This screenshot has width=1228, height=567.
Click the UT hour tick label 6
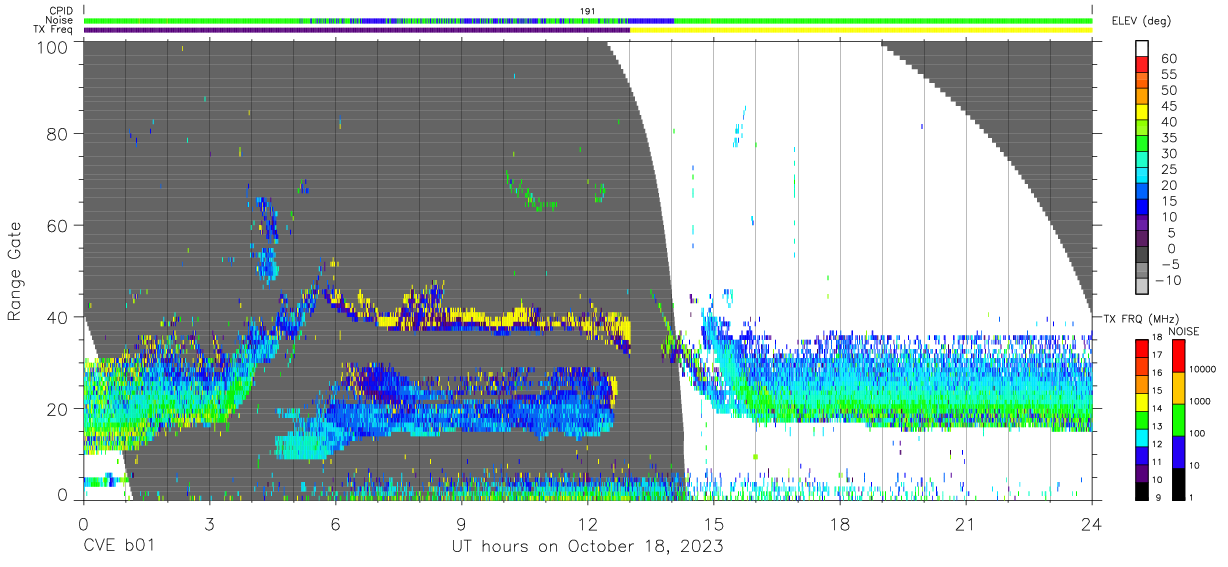(x=335, y=524)
